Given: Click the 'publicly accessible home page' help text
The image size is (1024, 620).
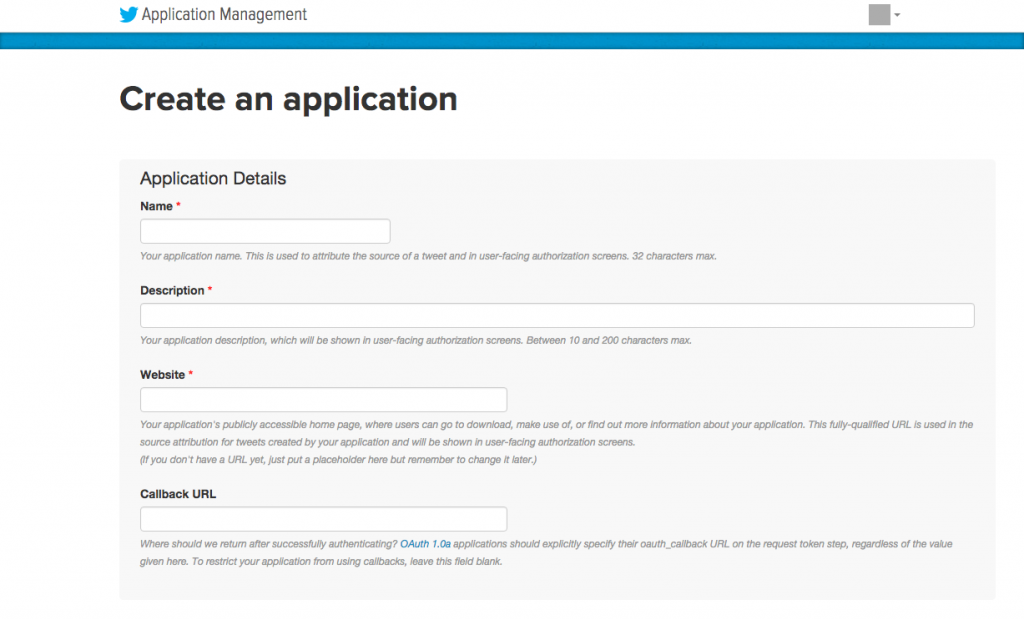Looking at the screenshot, I should tap(556, 433).
